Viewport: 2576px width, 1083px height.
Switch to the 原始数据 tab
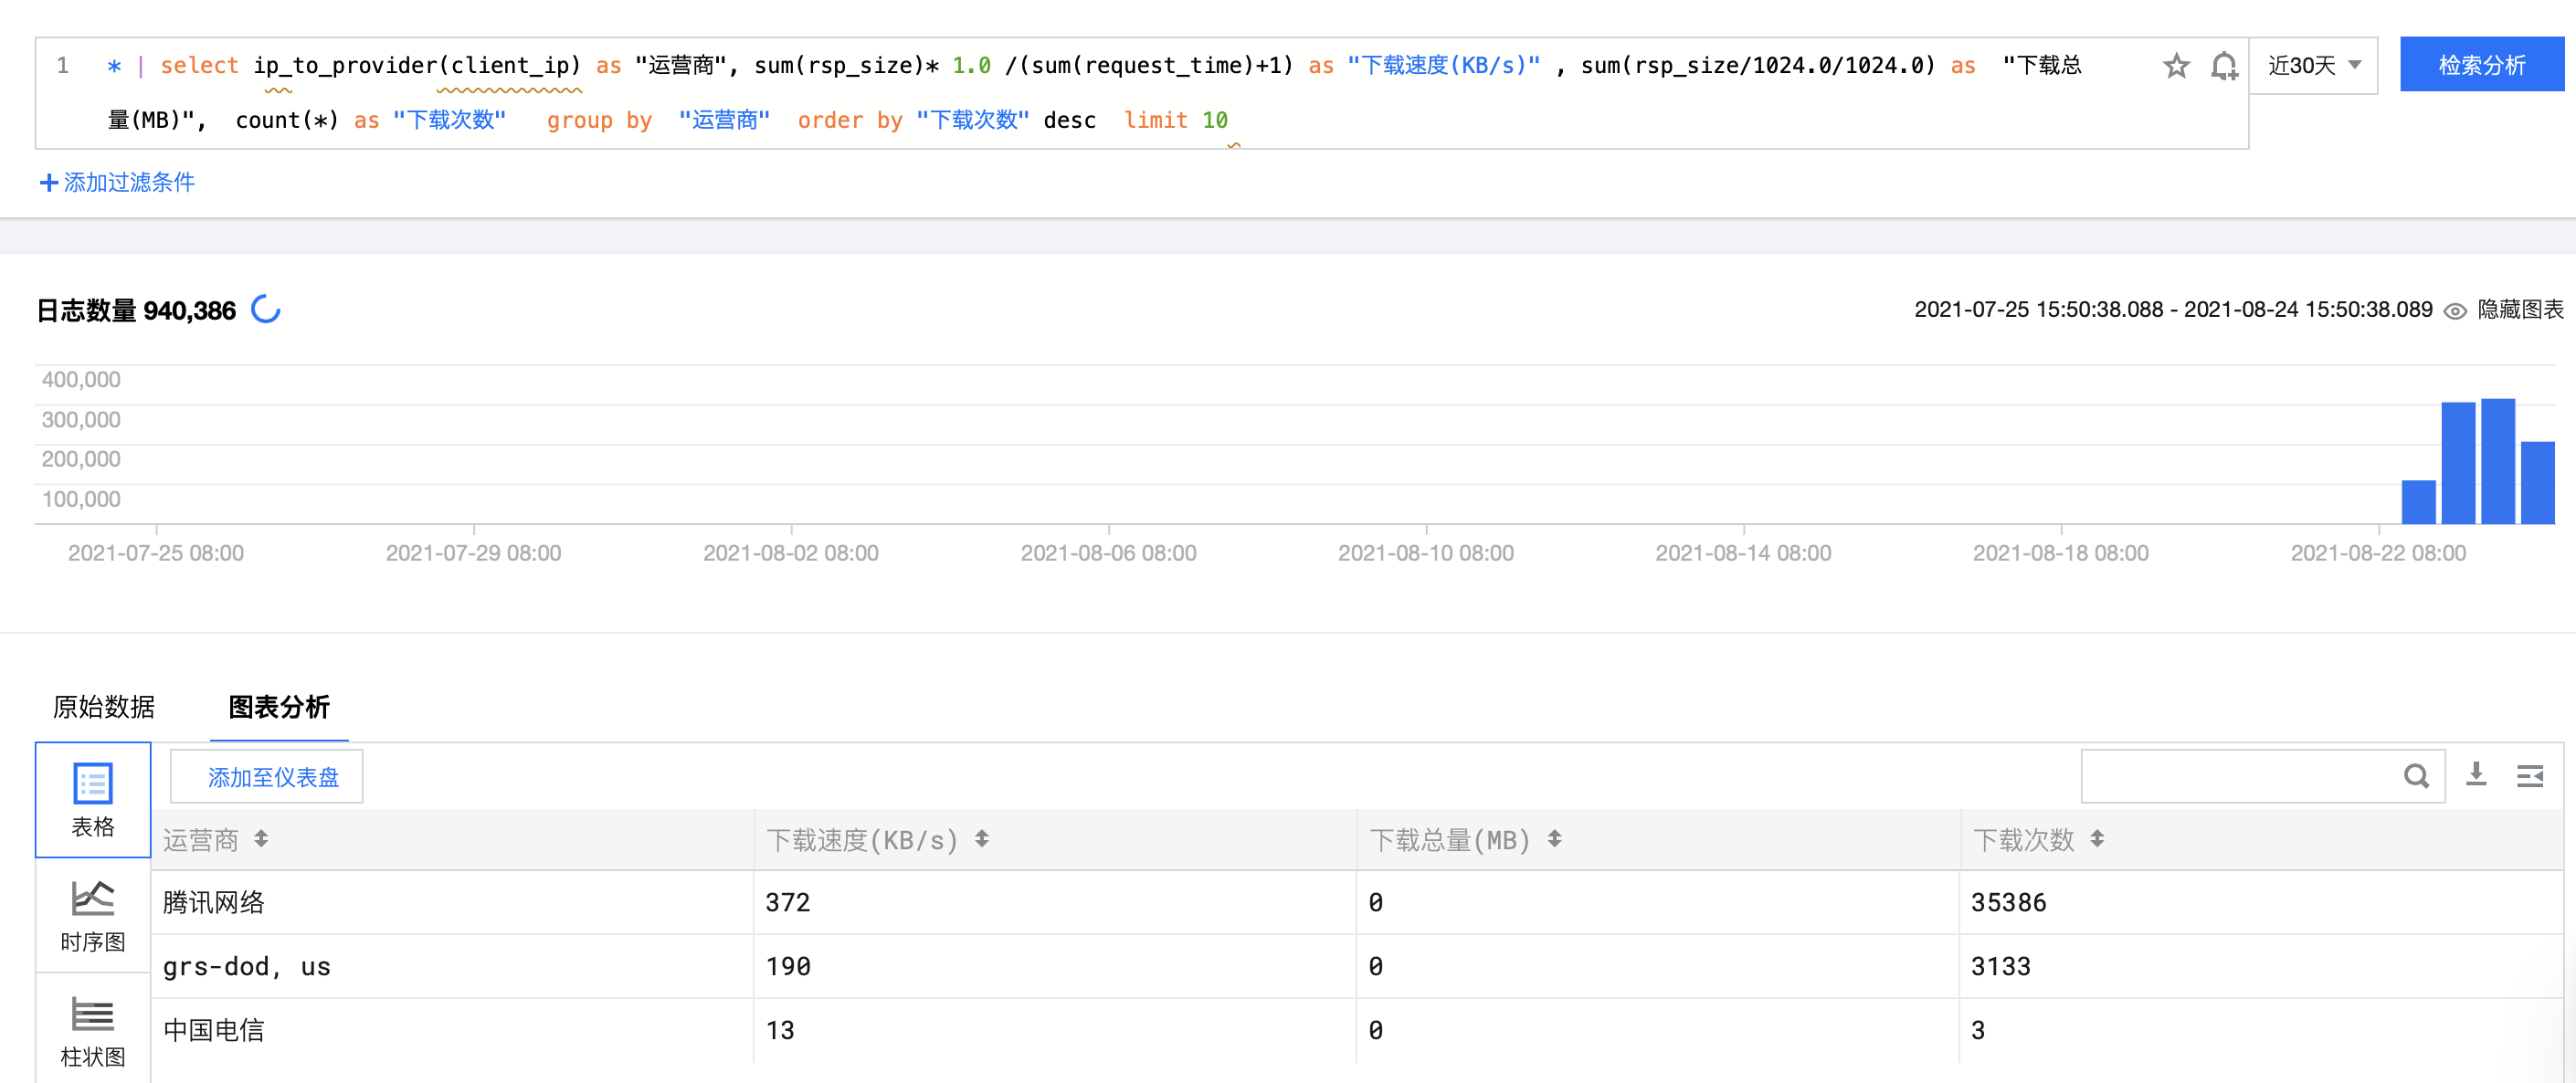point(104,707)
